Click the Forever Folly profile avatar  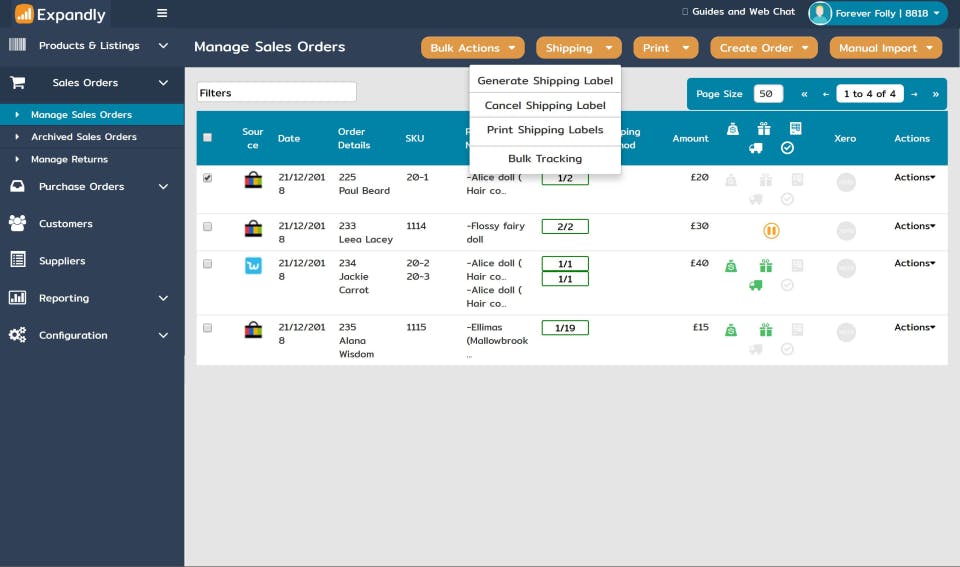(820, 13)
